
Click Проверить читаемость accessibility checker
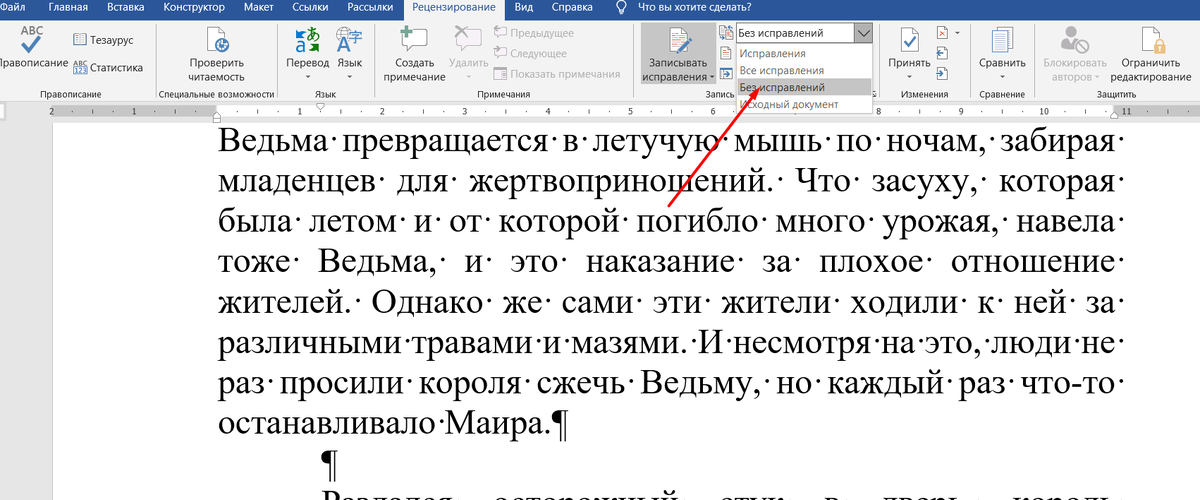[216, 54]
